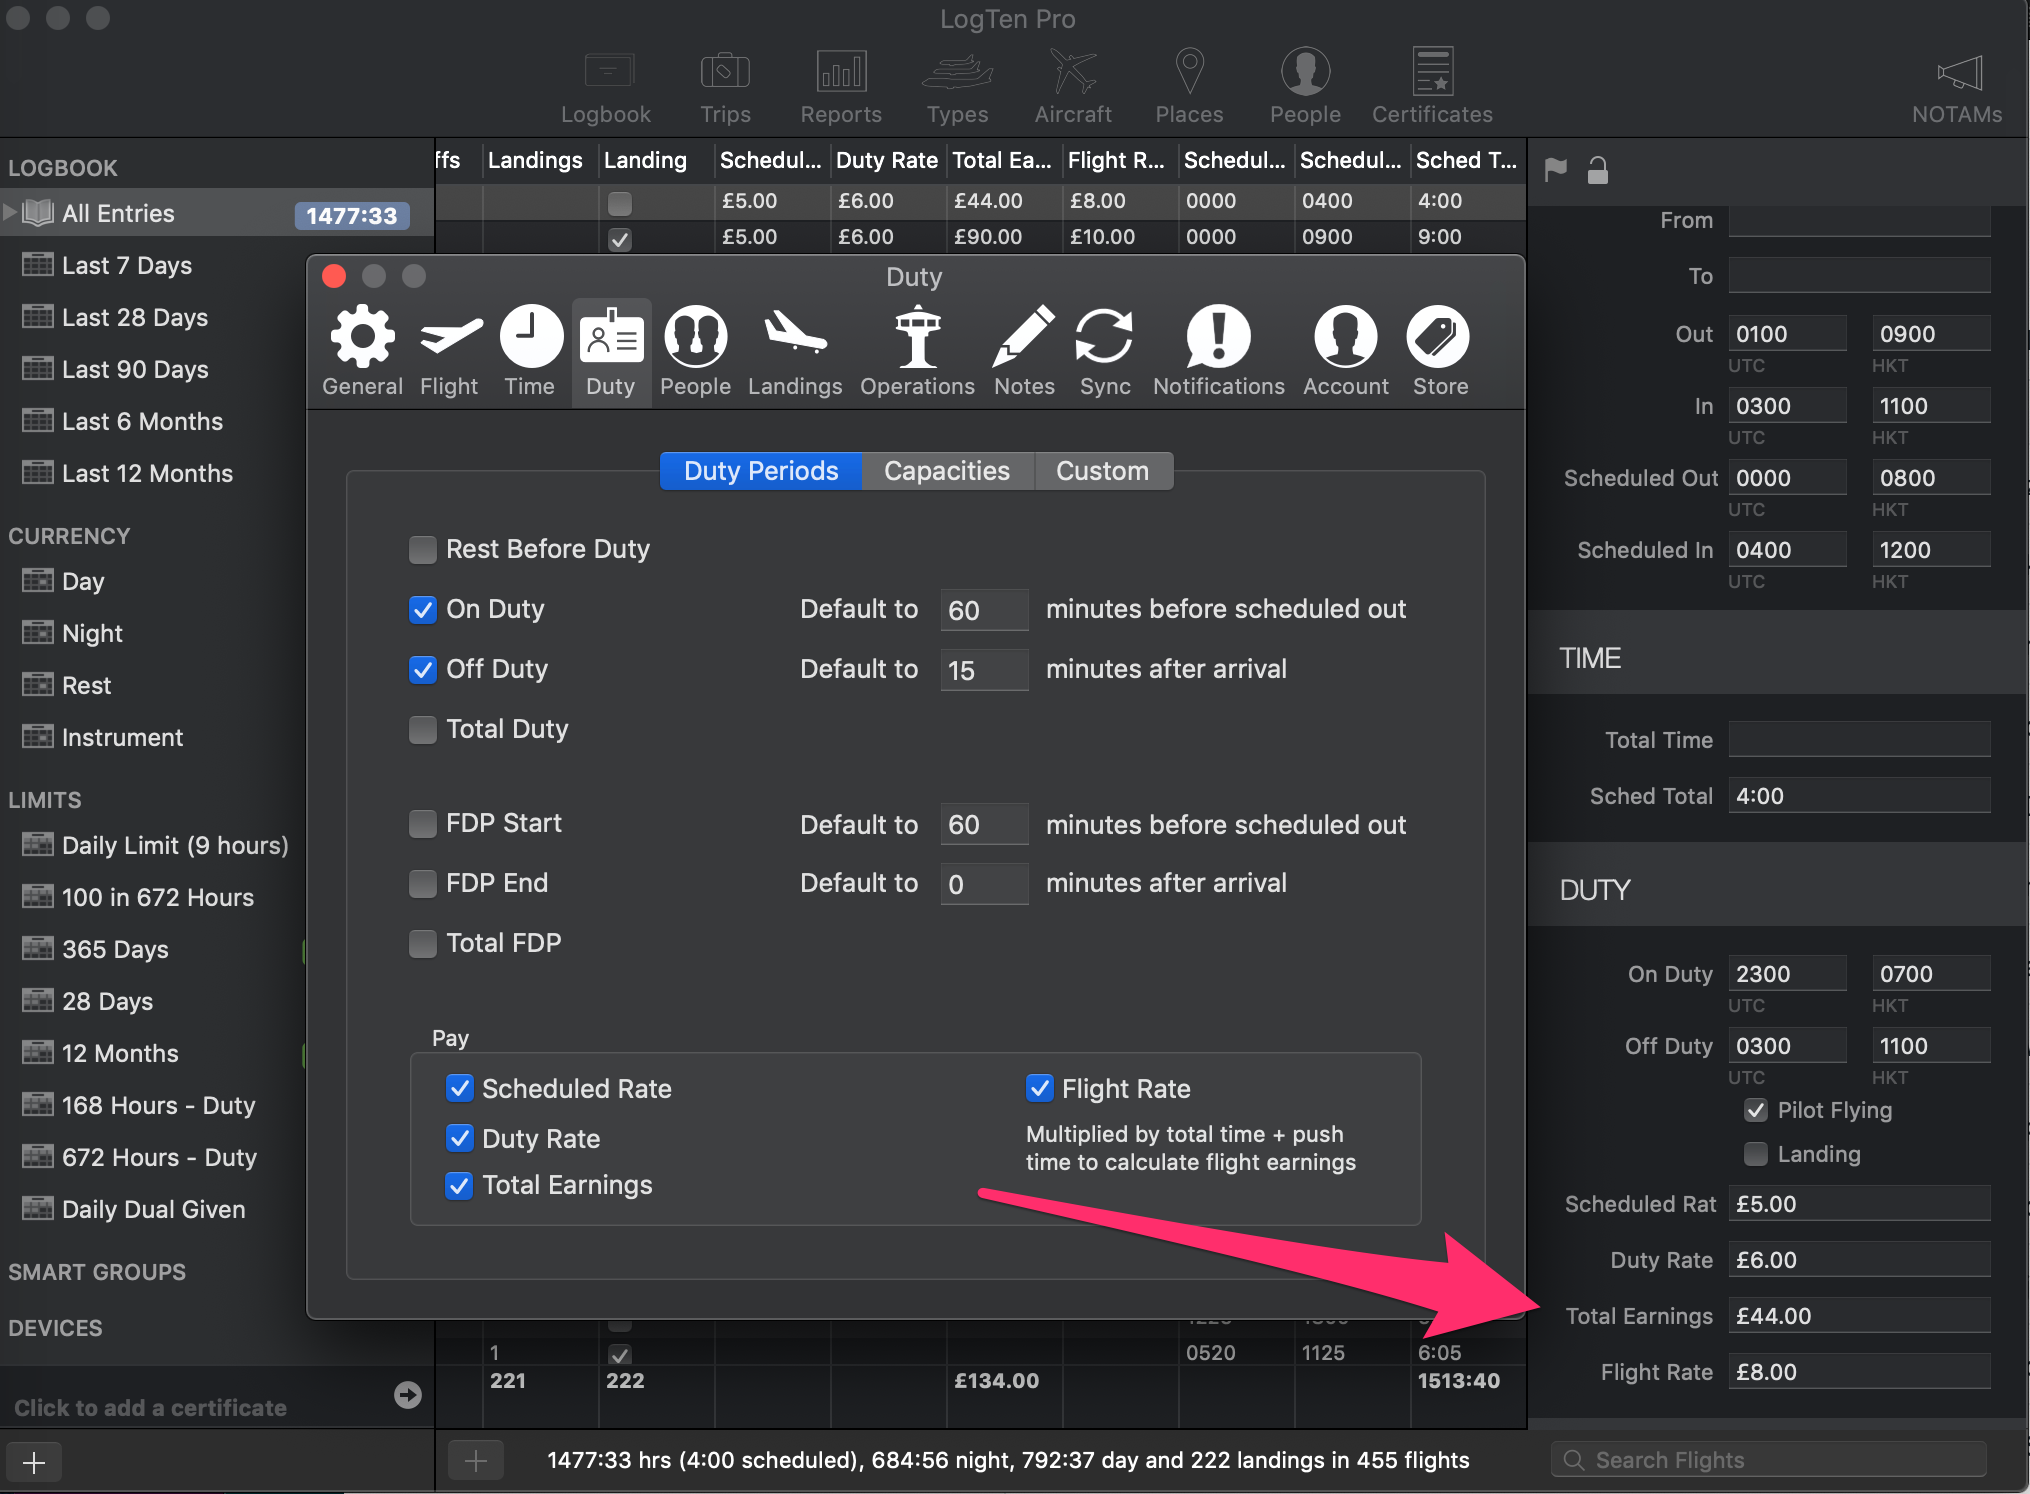Toggle Pilot Flying checkbox in details panel
The width and height of the screenshot is (2030, 1494).
(x=1755, y=1110)
